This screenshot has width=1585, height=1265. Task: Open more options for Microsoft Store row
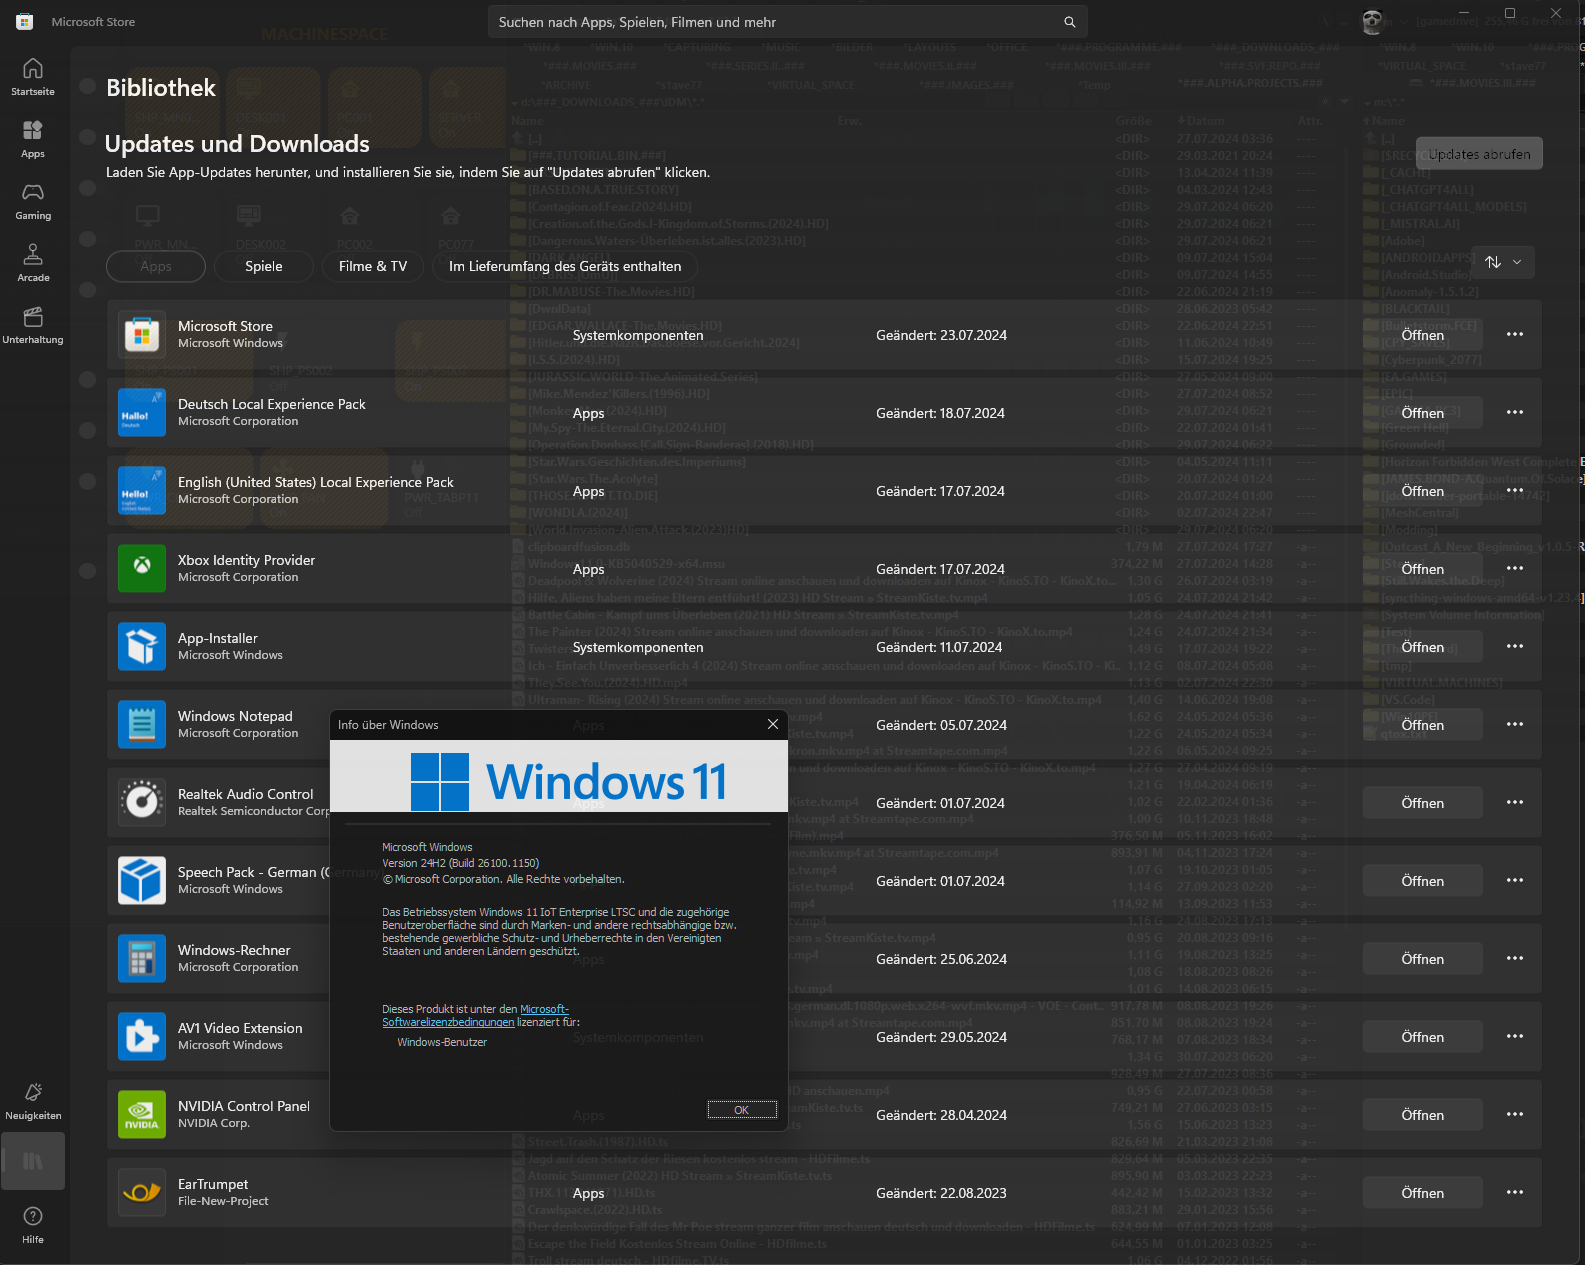(1515, 334)
